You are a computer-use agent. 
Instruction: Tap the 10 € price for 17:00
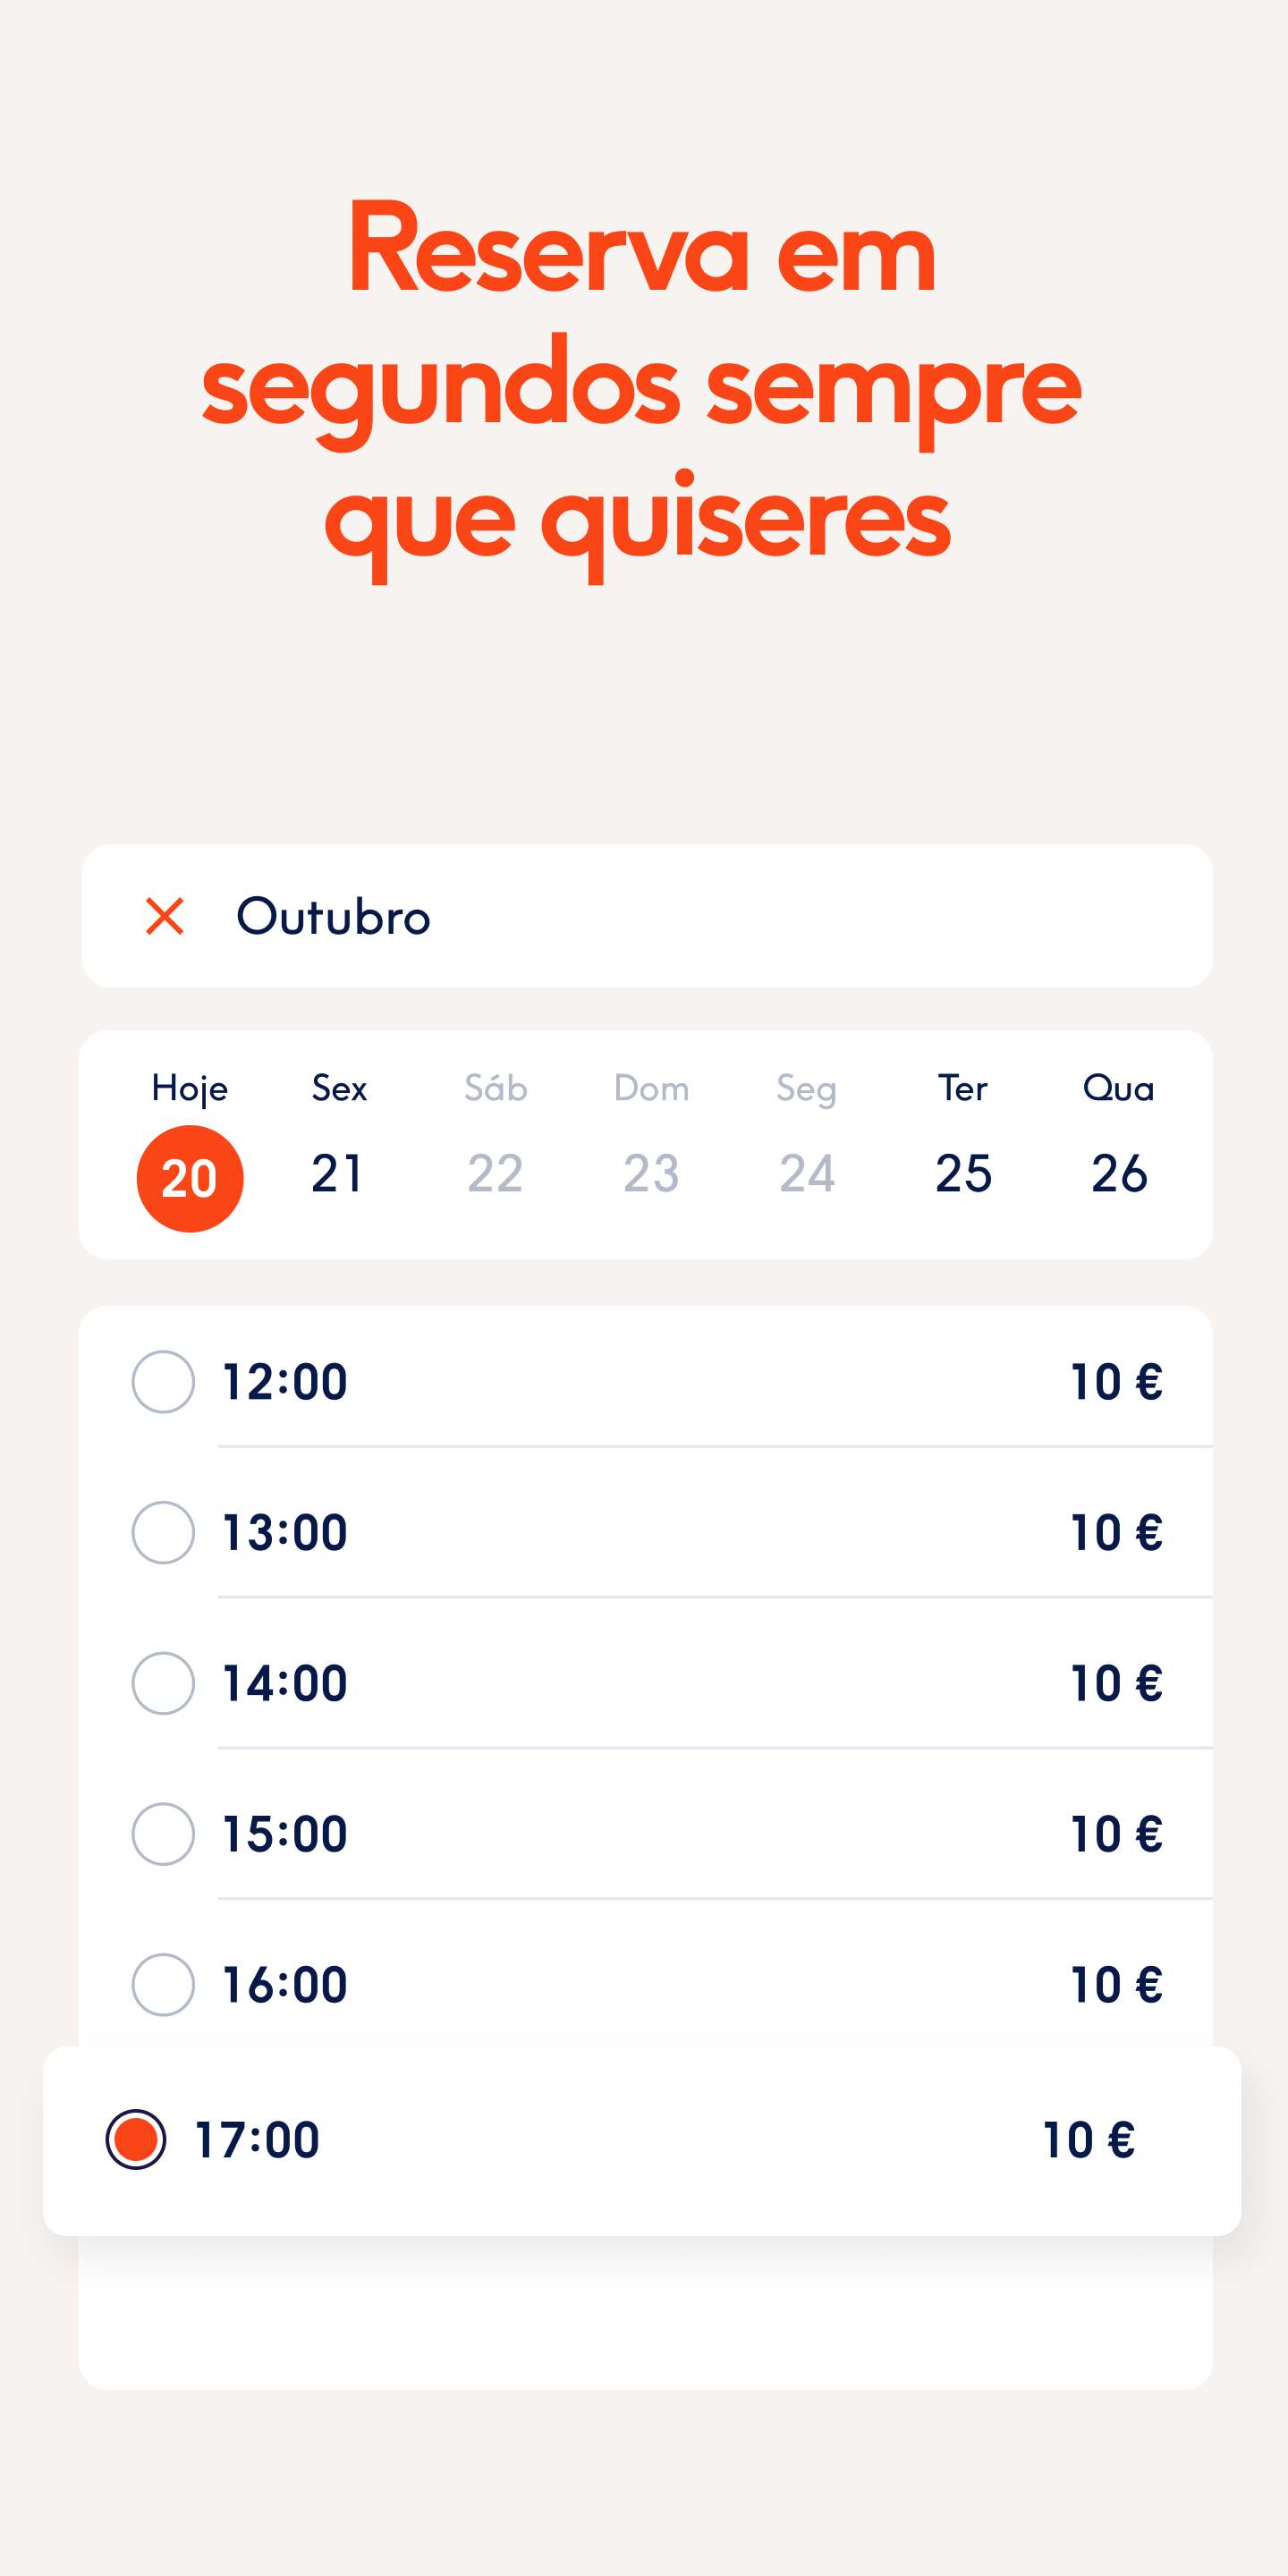coord(1088,2140)
